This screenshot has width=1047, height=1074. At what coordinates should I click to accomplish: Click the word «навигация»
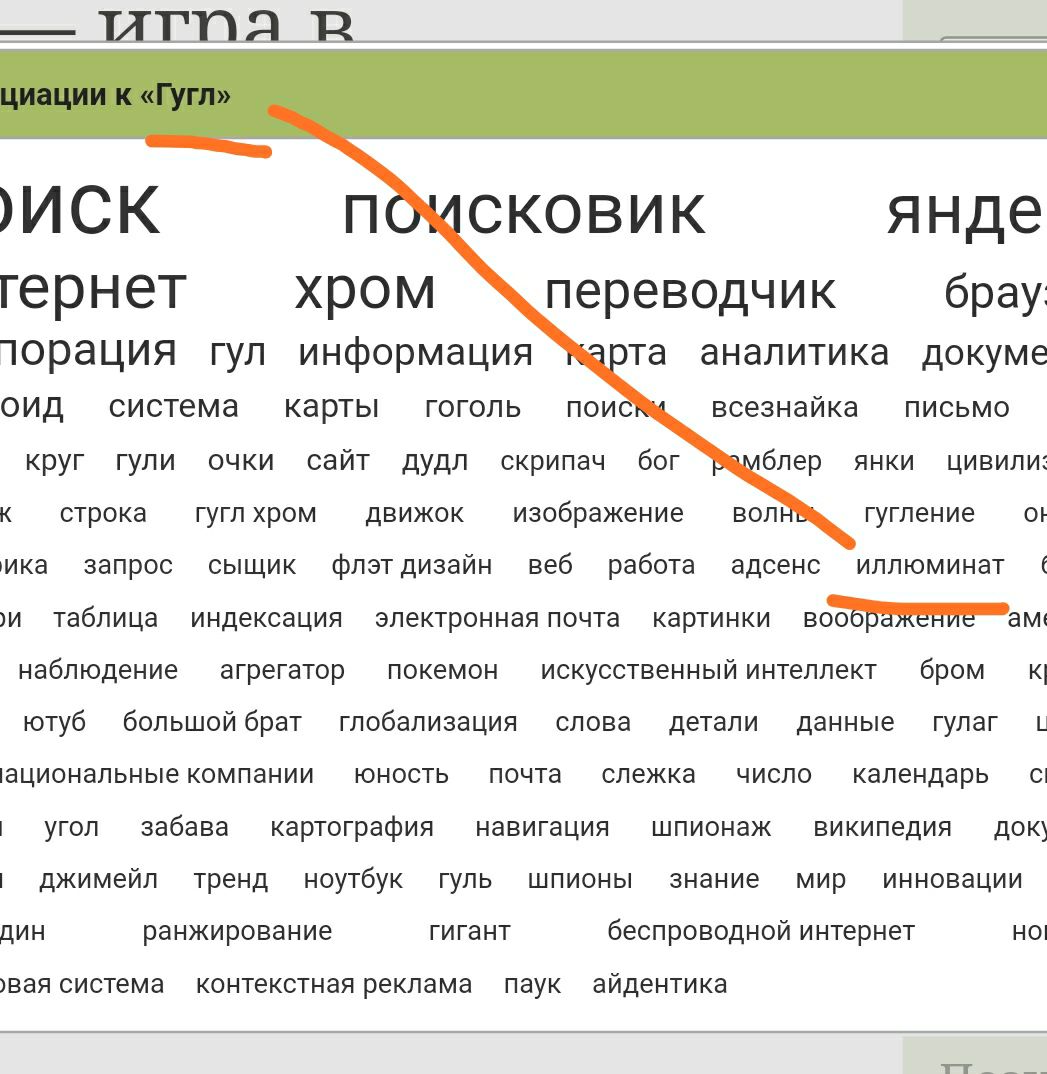pyautogui.click(x=542, y=828)
